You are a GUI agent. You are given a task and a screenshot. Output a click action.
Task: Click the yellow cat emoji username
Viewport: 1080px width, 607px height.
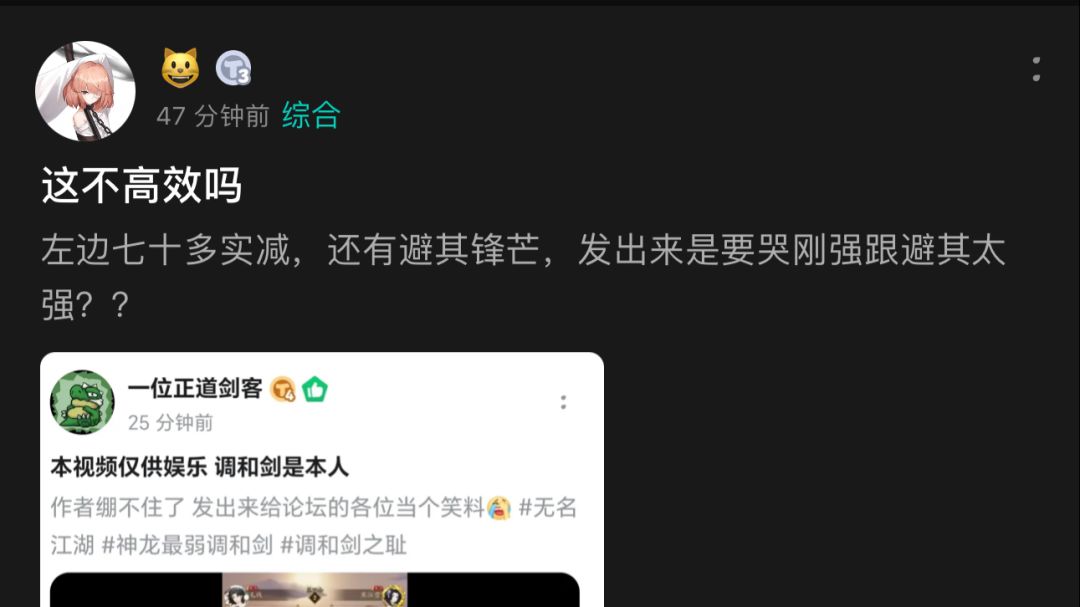180,68
